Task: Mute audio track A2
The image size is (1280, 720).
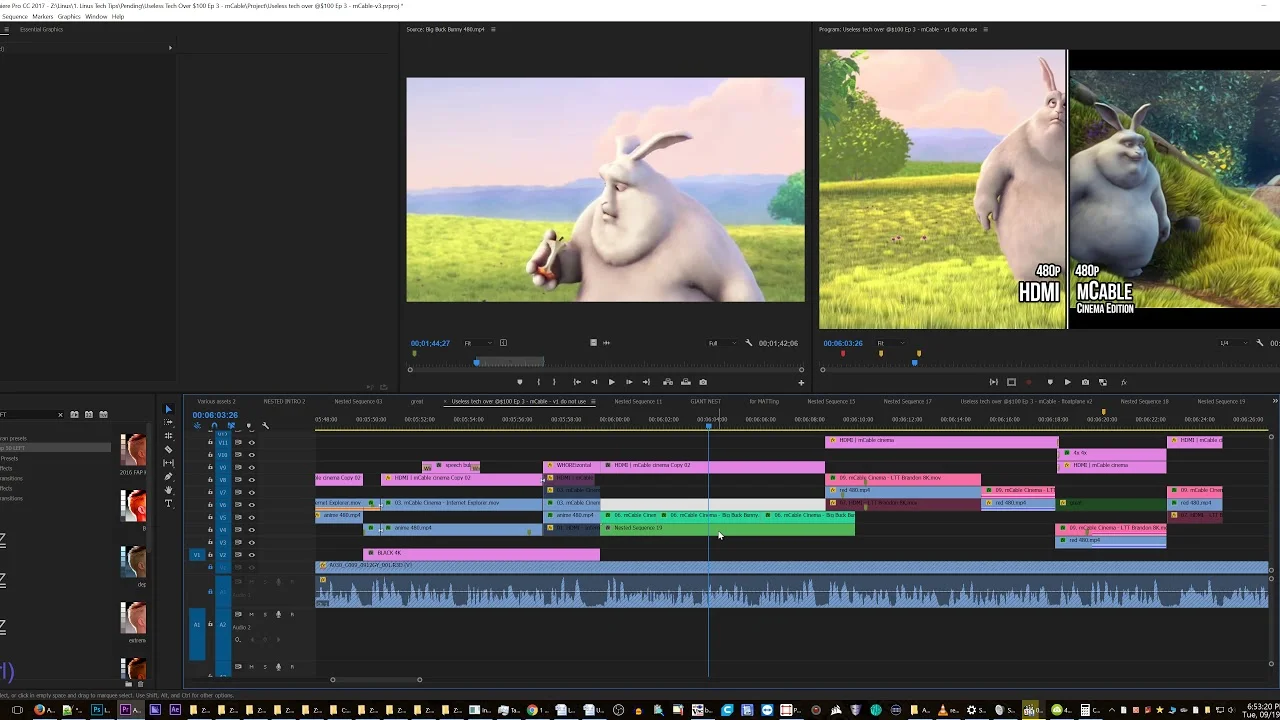Action: click(251, 614)
